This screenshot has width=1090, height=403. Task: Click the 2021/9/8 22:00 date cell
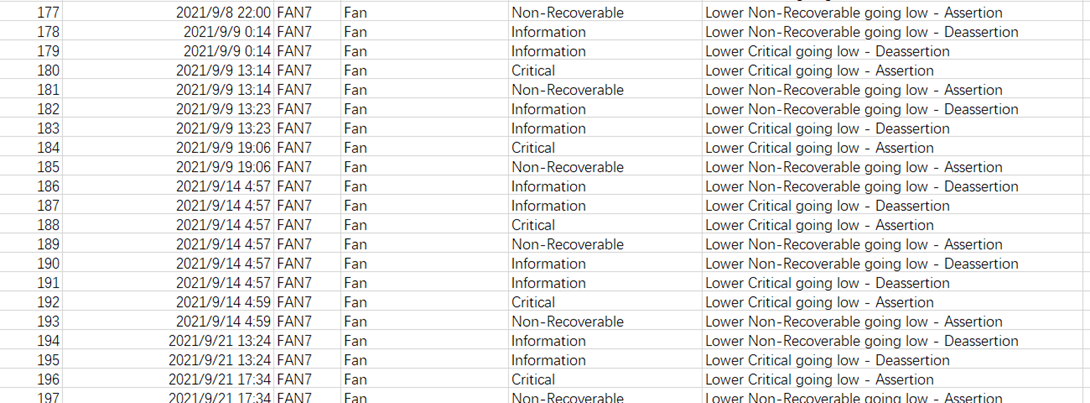223,13
